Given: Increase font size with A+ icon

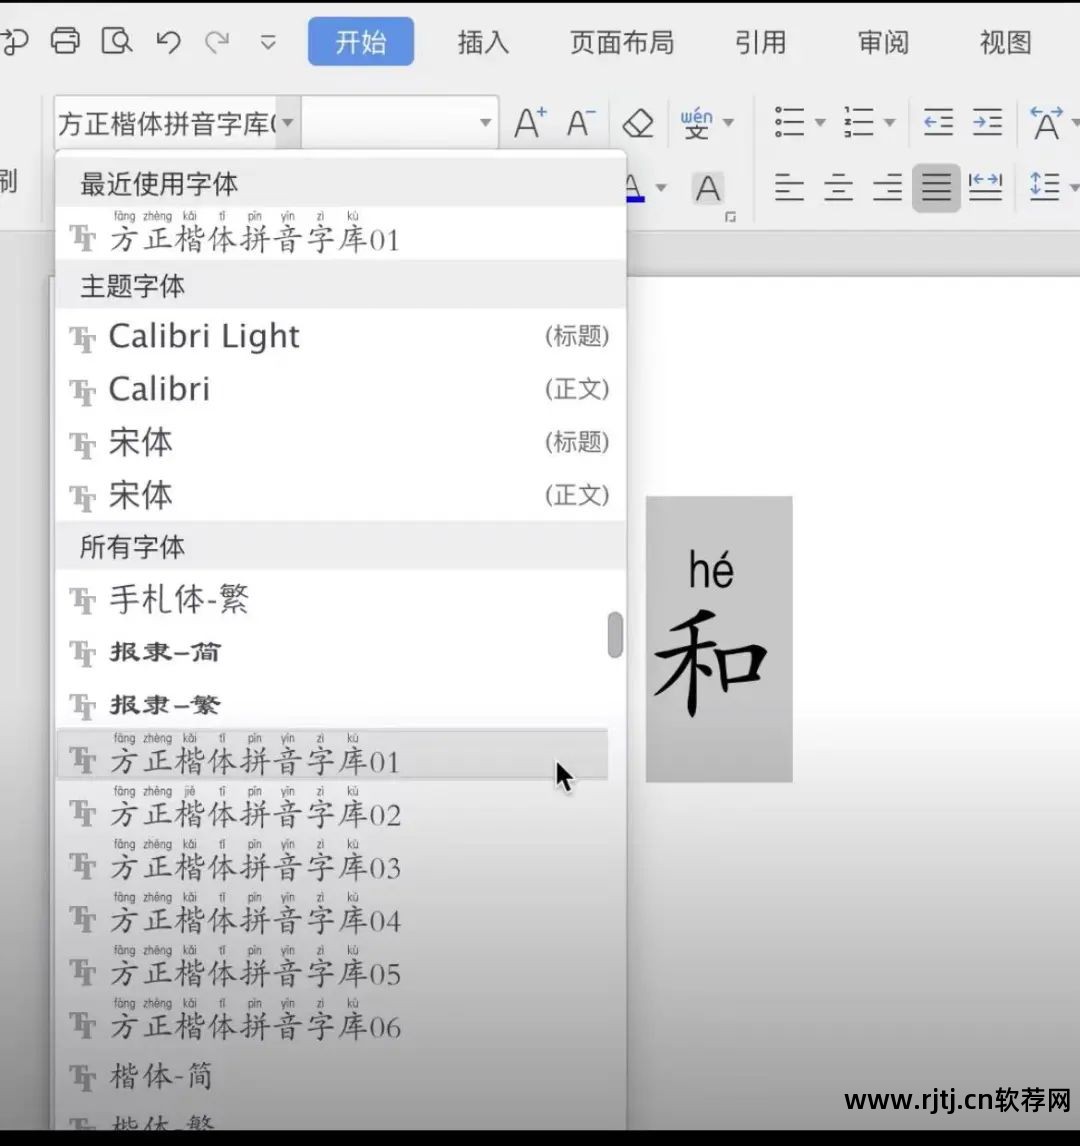Looking at the screenshot, I should (531, 122).
